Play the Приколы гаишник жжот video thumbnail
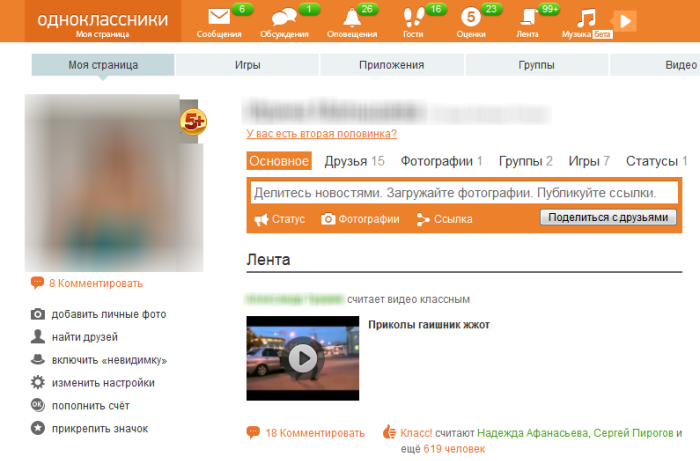700x461 pixels. (x=302, y=357)
